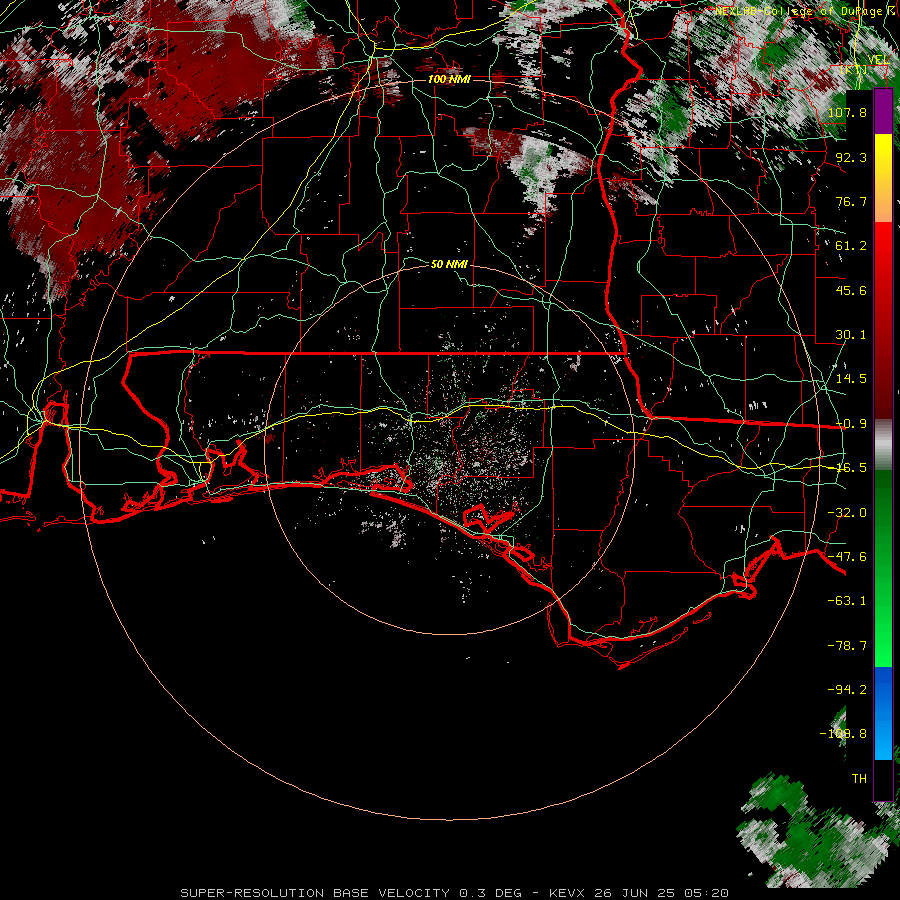900x900 pixels.
Task: Click the -0.9 scale value
Action: coord(851,424)
